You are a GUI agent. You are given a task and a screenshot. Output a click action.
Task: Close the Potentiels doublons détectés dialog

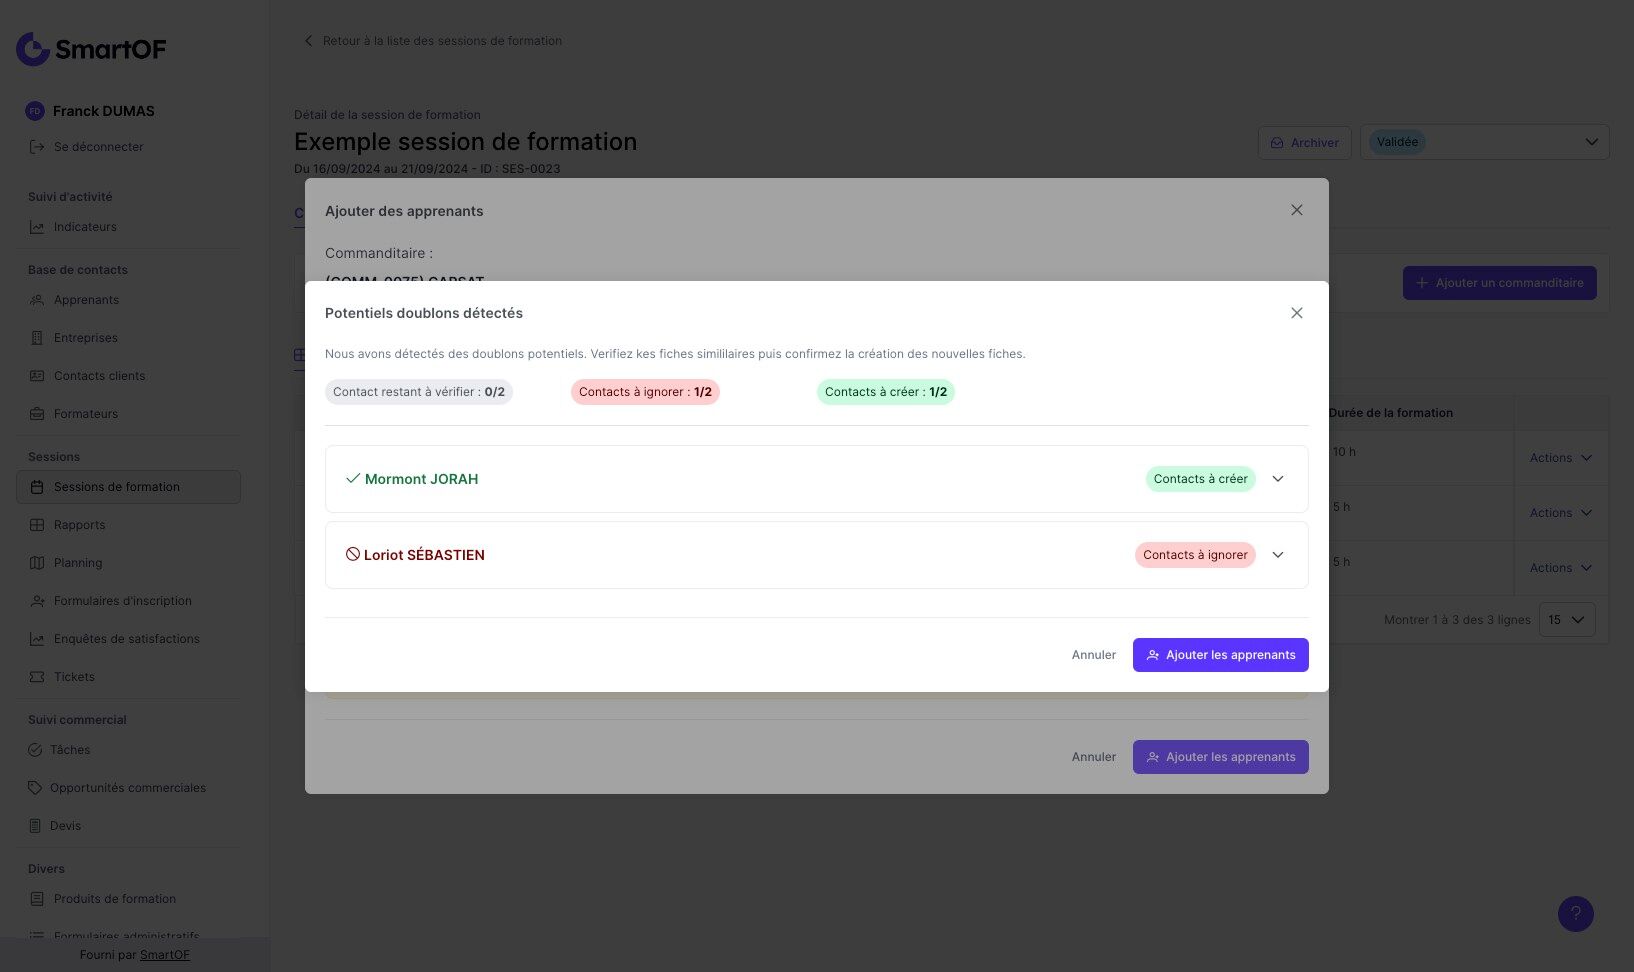(1297, 313)
